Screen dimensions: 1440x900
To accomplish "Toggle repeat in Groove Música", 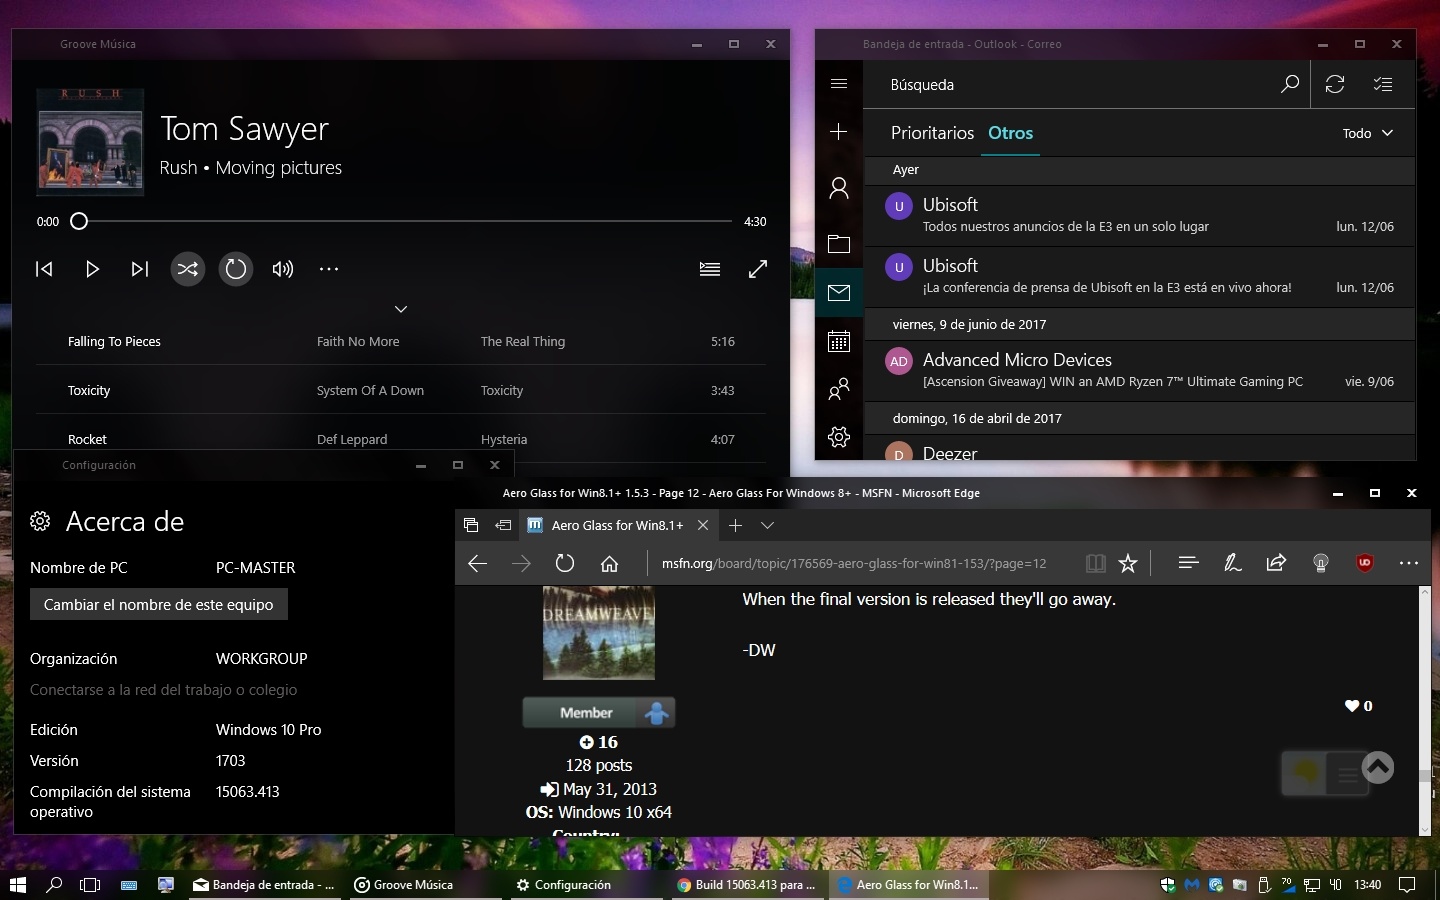I will pyautogui.click(x=235, y=269).
